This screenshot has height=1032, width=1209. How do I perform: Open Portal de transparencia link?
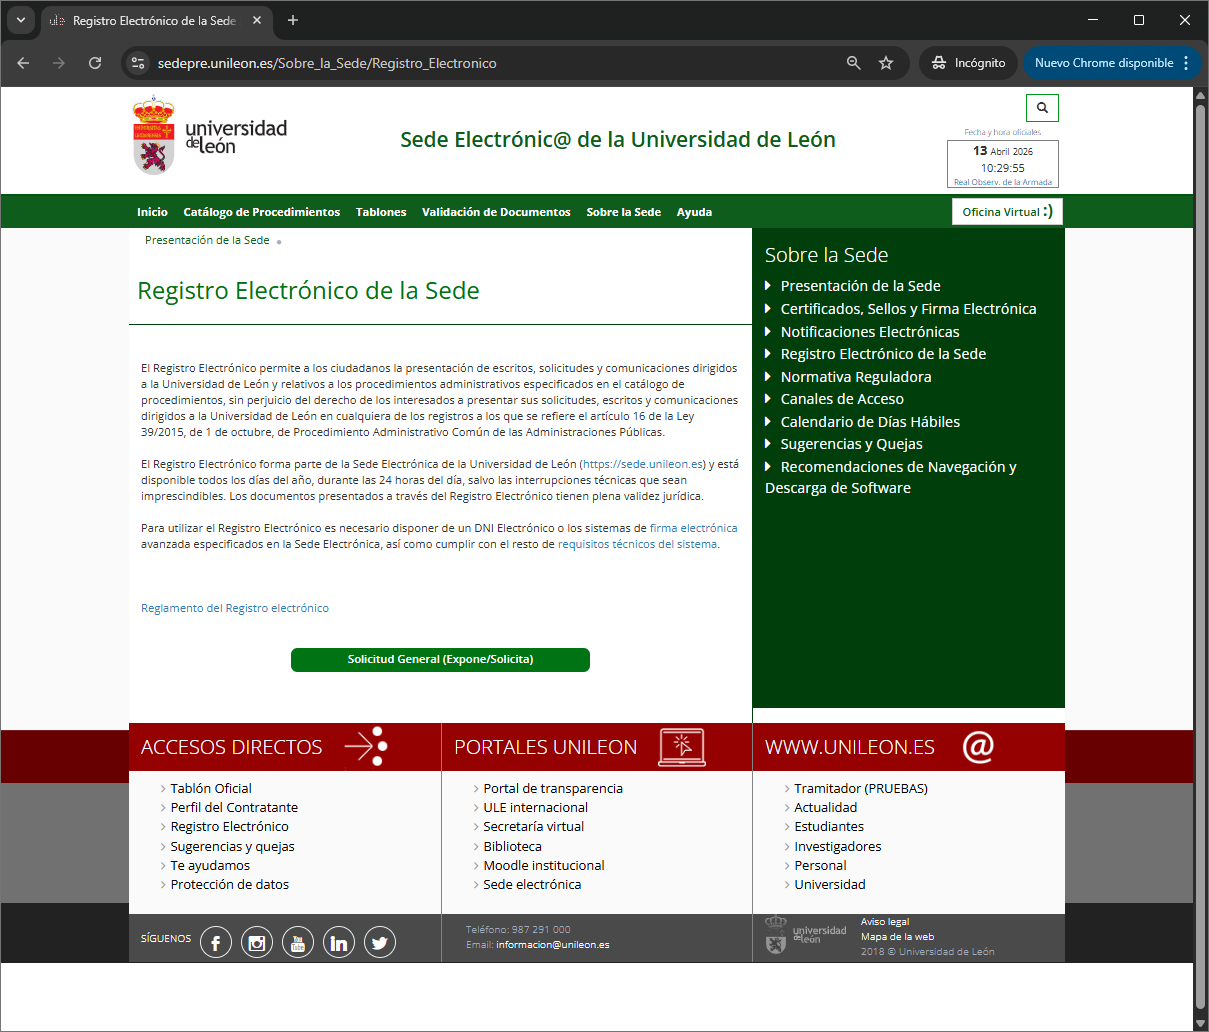pos(553,788)
